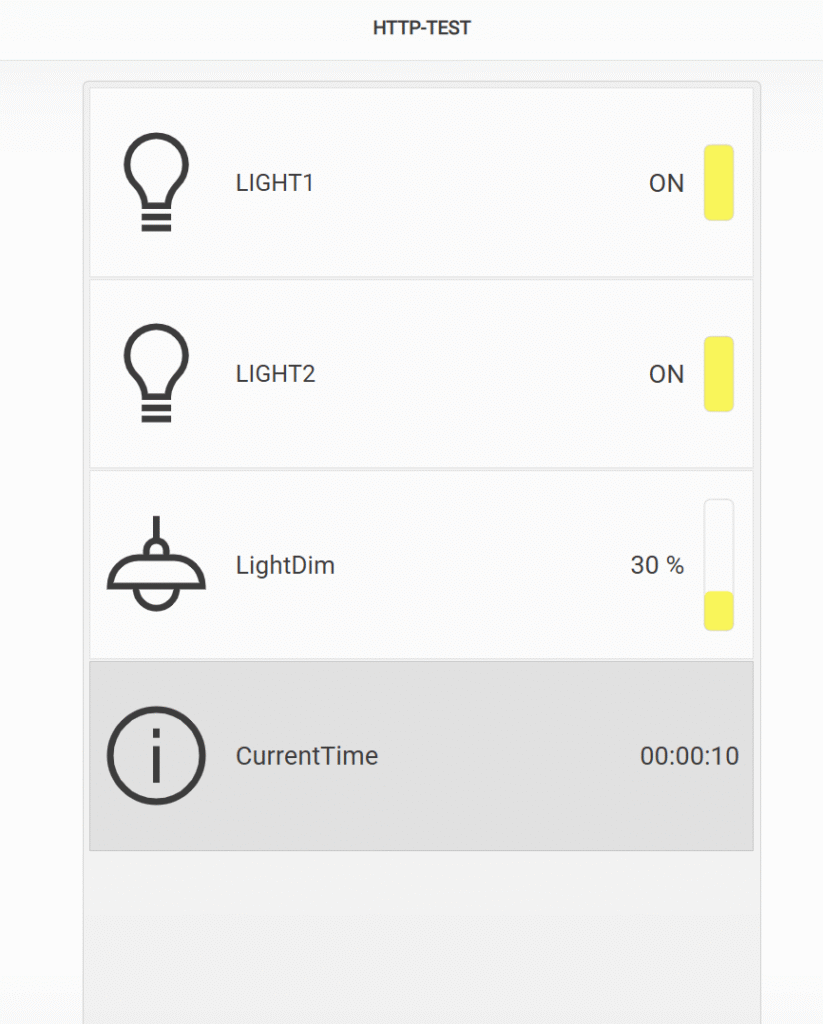Click the LIGHT1 bulb icon

click(x=156, y=182)
